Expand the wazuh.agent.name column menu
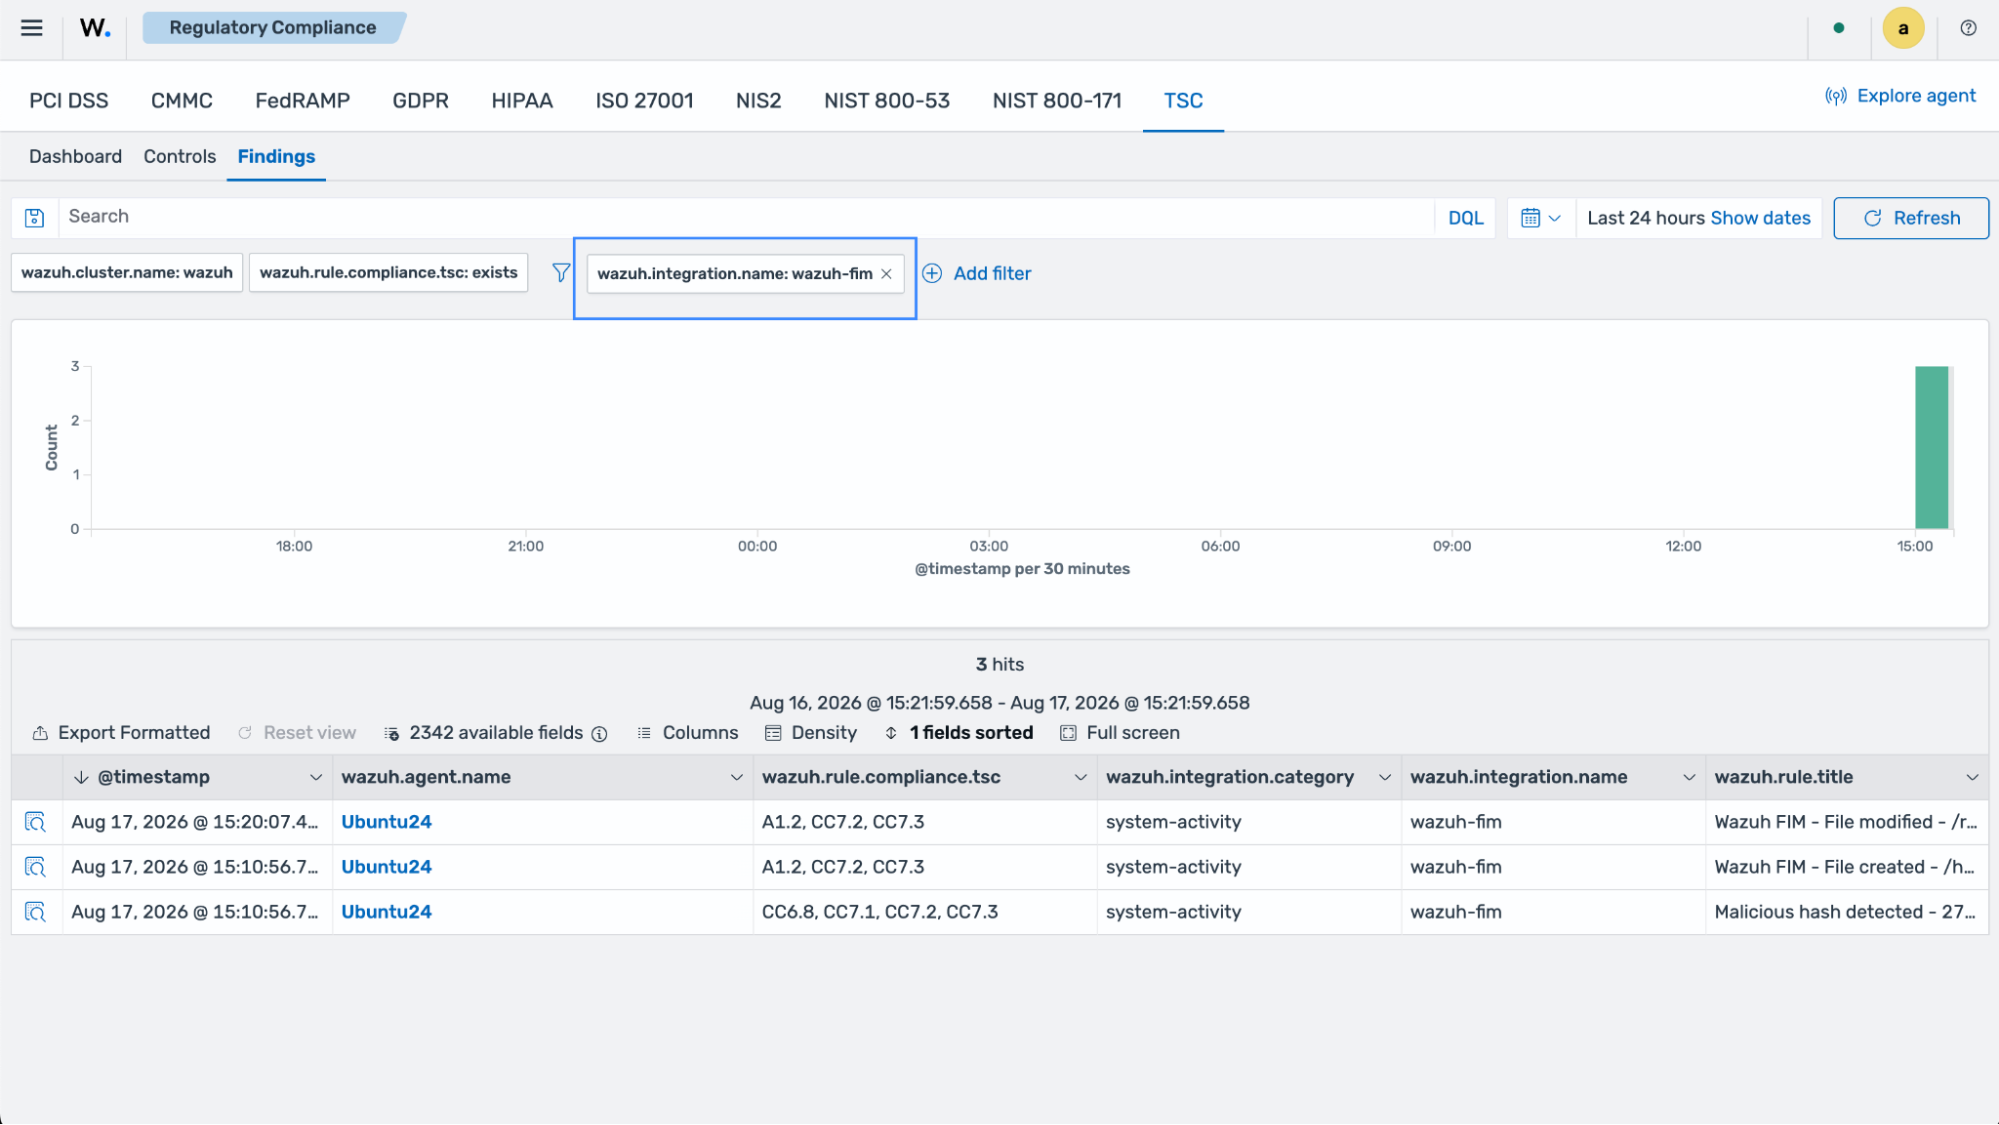 click(x=737, y=778)
